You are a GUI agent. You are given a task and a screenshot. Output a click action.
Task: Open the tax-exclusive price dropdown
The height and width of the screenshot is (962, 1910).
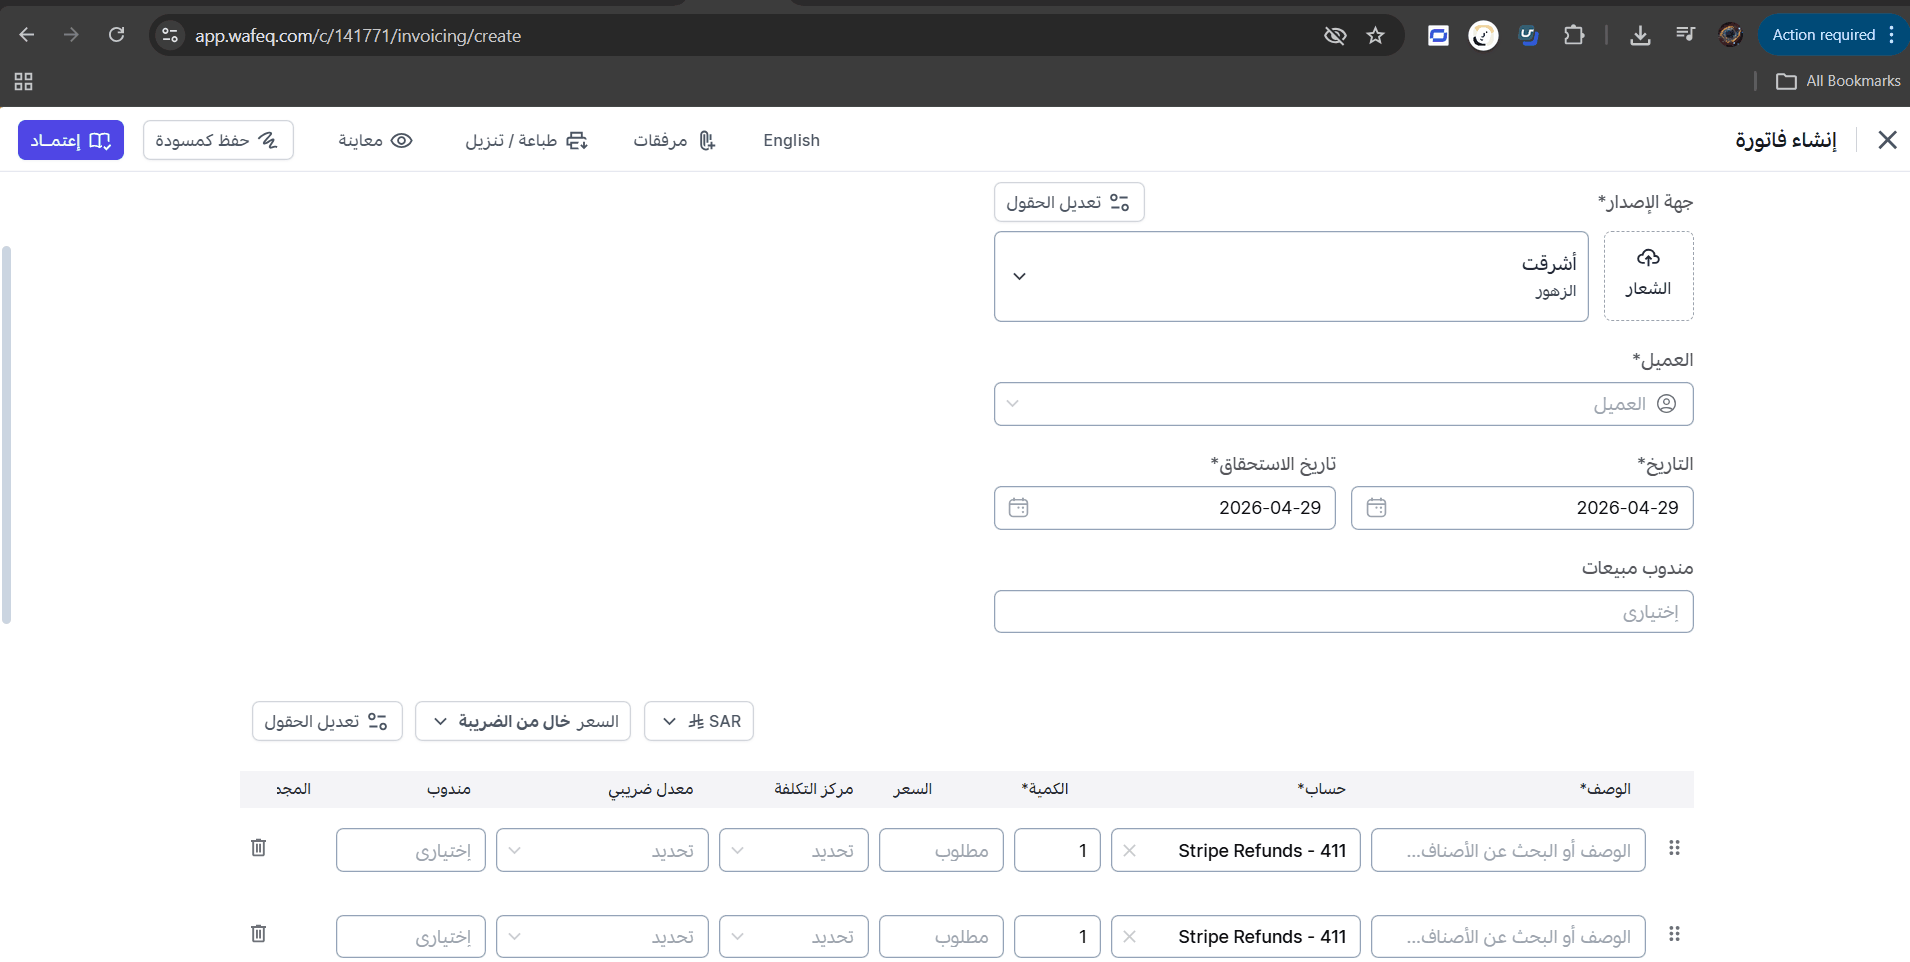click(x=523, y=722)
